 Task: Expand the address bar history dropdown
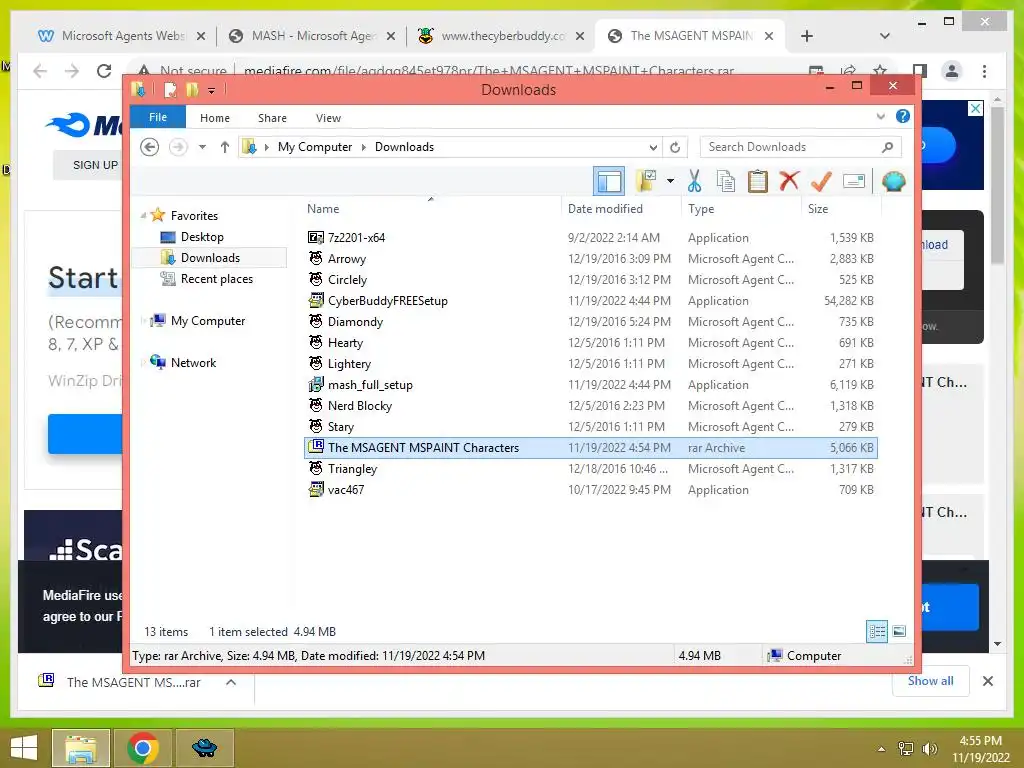coord(653,147)
